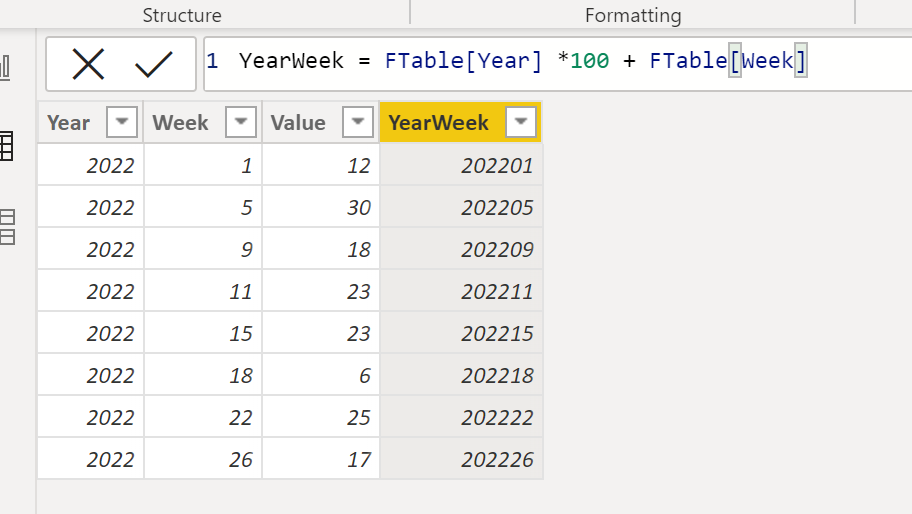
Task: Switch to Data view sidebar icon
Action: (6, 146)
